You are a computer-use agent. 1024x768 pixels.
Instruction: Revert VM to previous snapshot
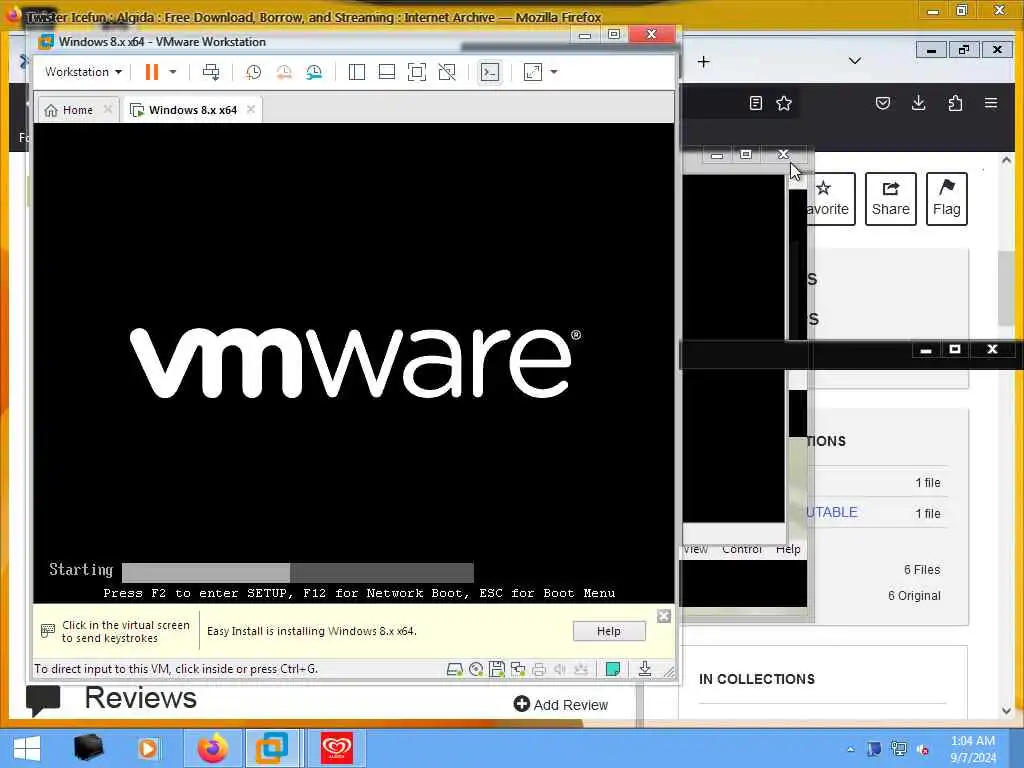[284, 72]
